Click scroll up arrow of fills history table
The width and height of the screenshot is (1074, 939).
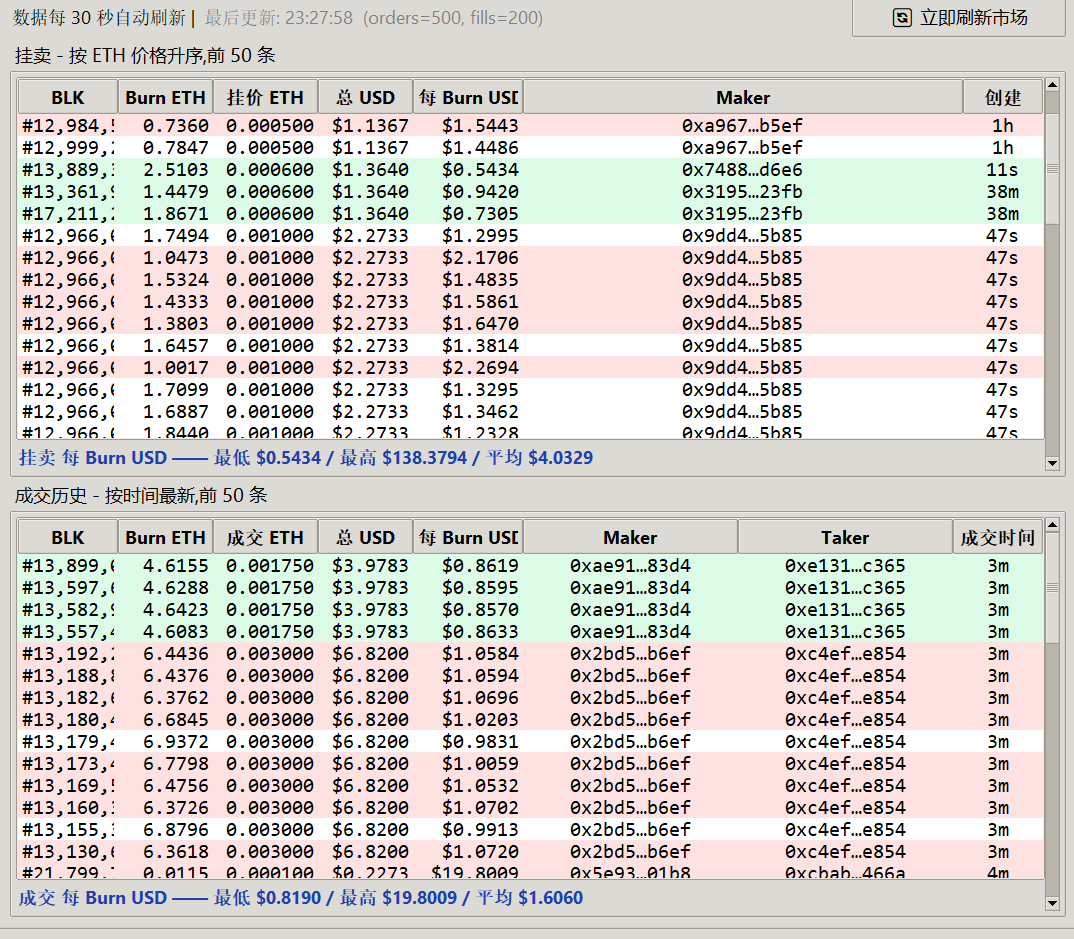[1053, 525]
